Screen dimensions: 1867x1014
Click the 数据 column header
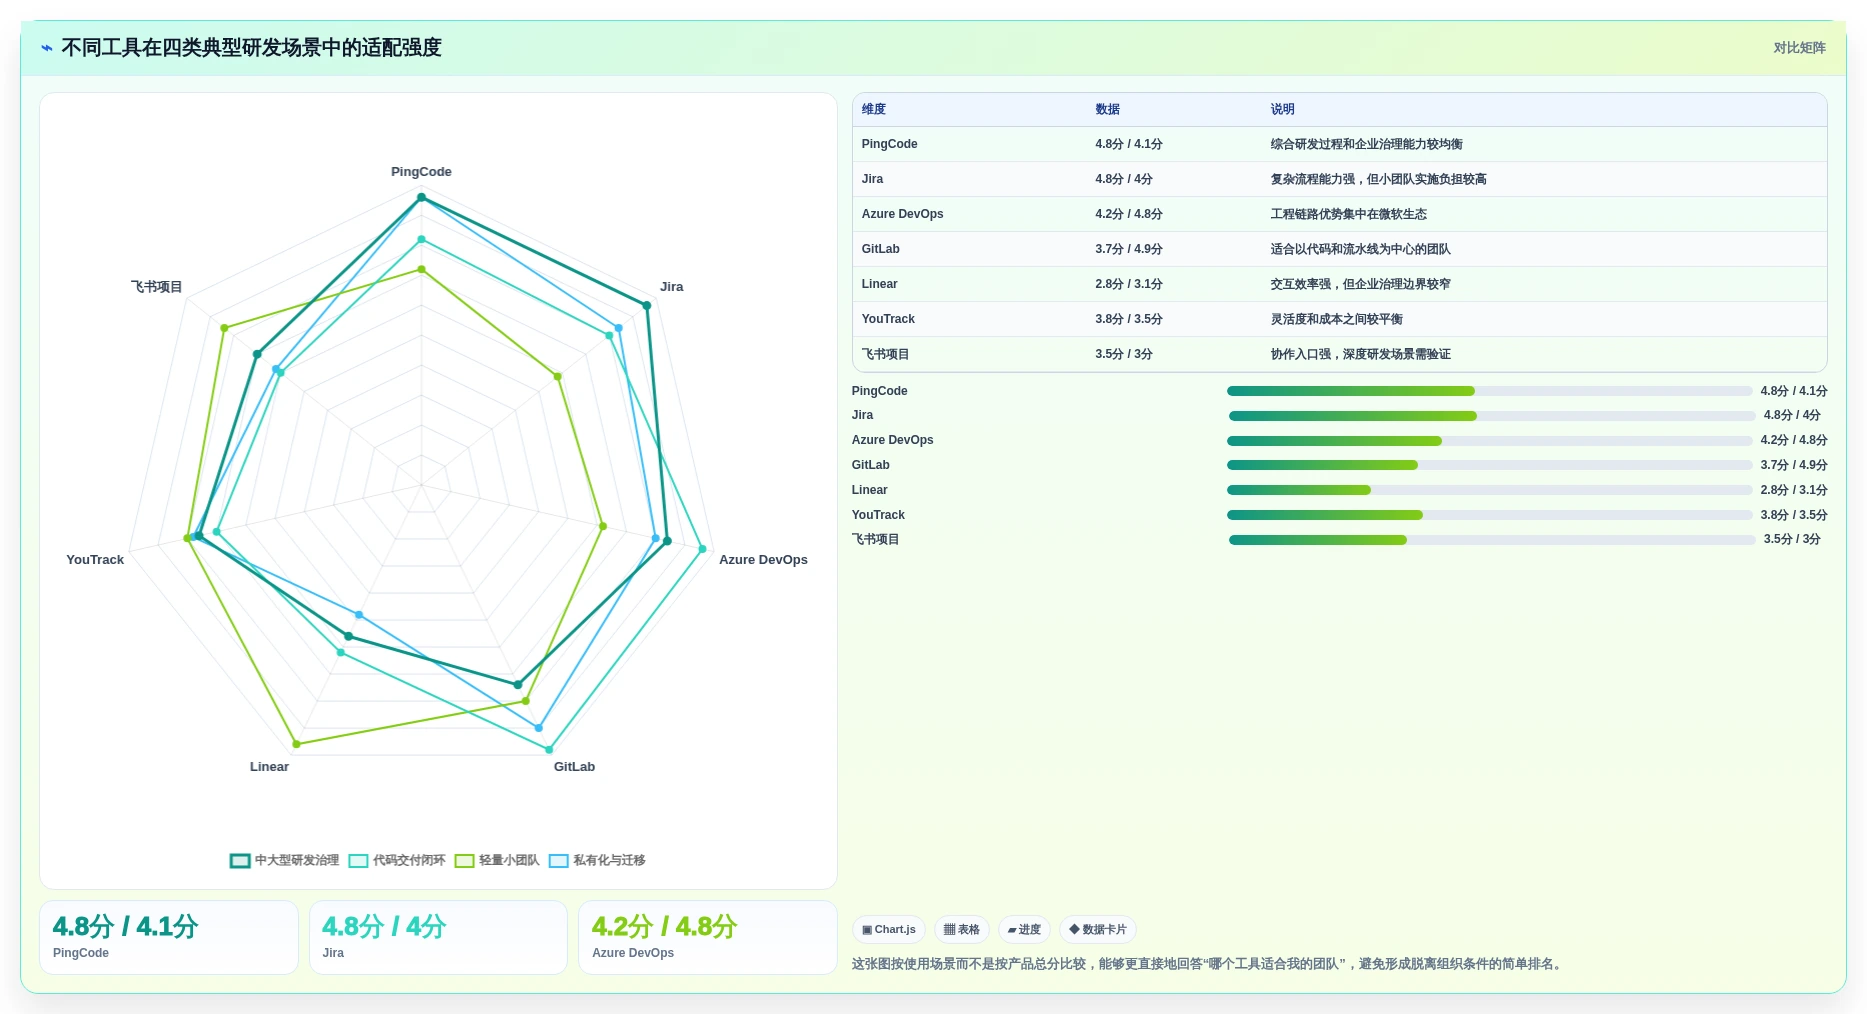1107,109
